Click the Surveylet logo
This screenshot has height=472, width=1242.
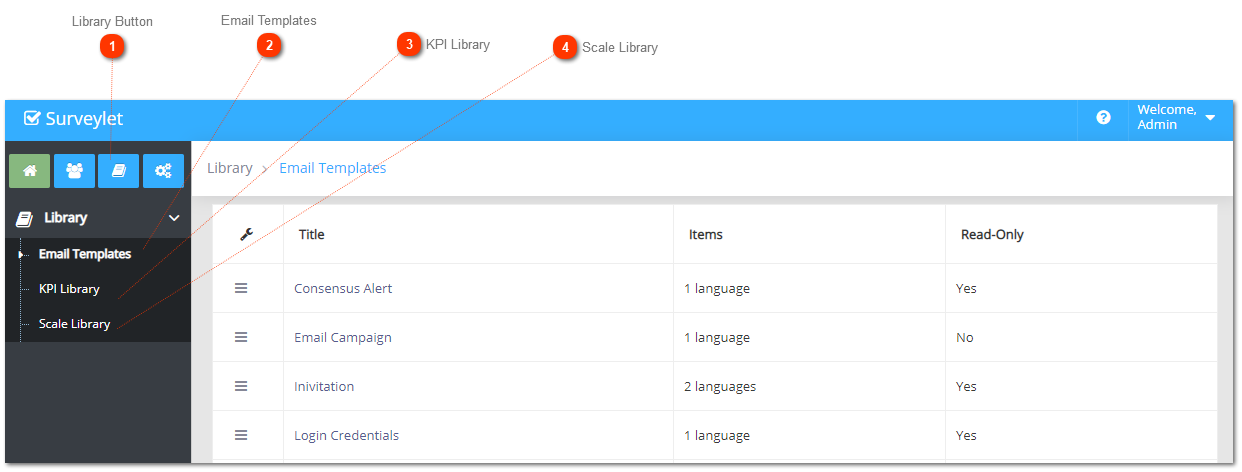[74, 119]
